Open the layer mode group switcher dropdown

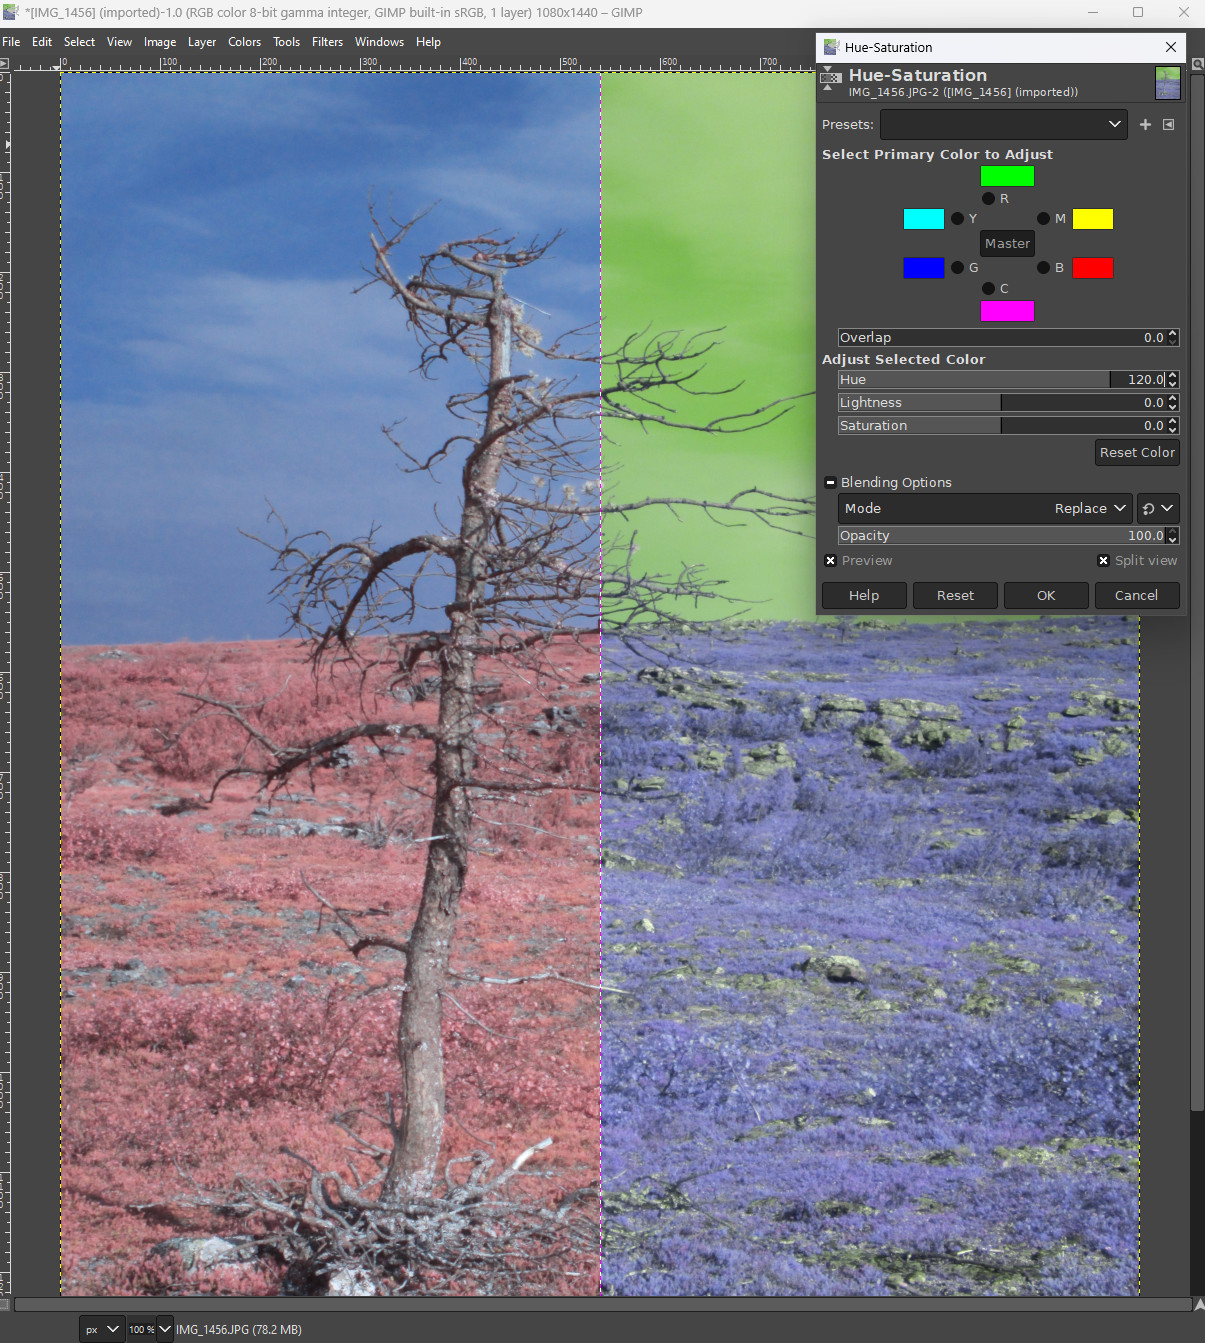click(x=1158, y=508)
